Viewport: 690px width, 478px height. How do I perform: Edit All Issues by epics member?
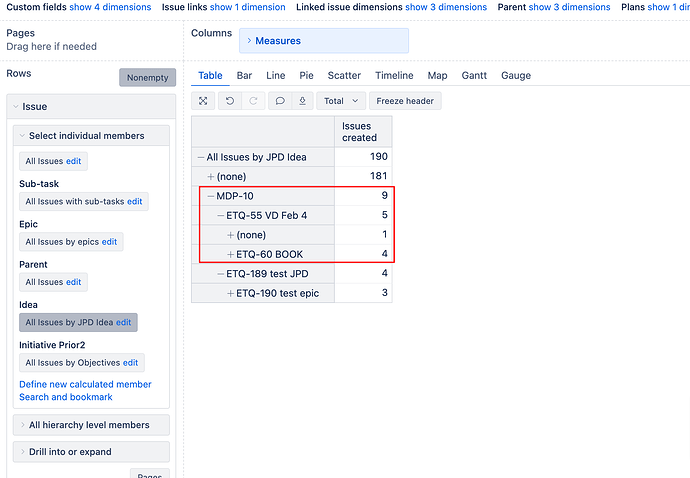coord(110,242)
